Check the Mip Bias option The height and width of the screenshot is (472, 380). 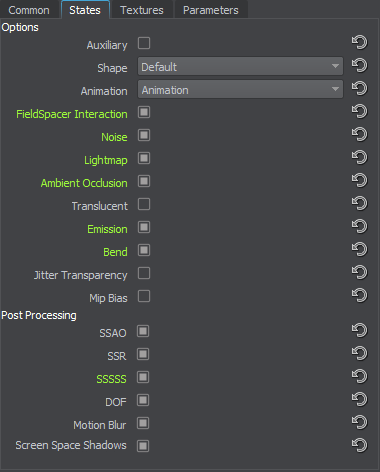point(144,296)
